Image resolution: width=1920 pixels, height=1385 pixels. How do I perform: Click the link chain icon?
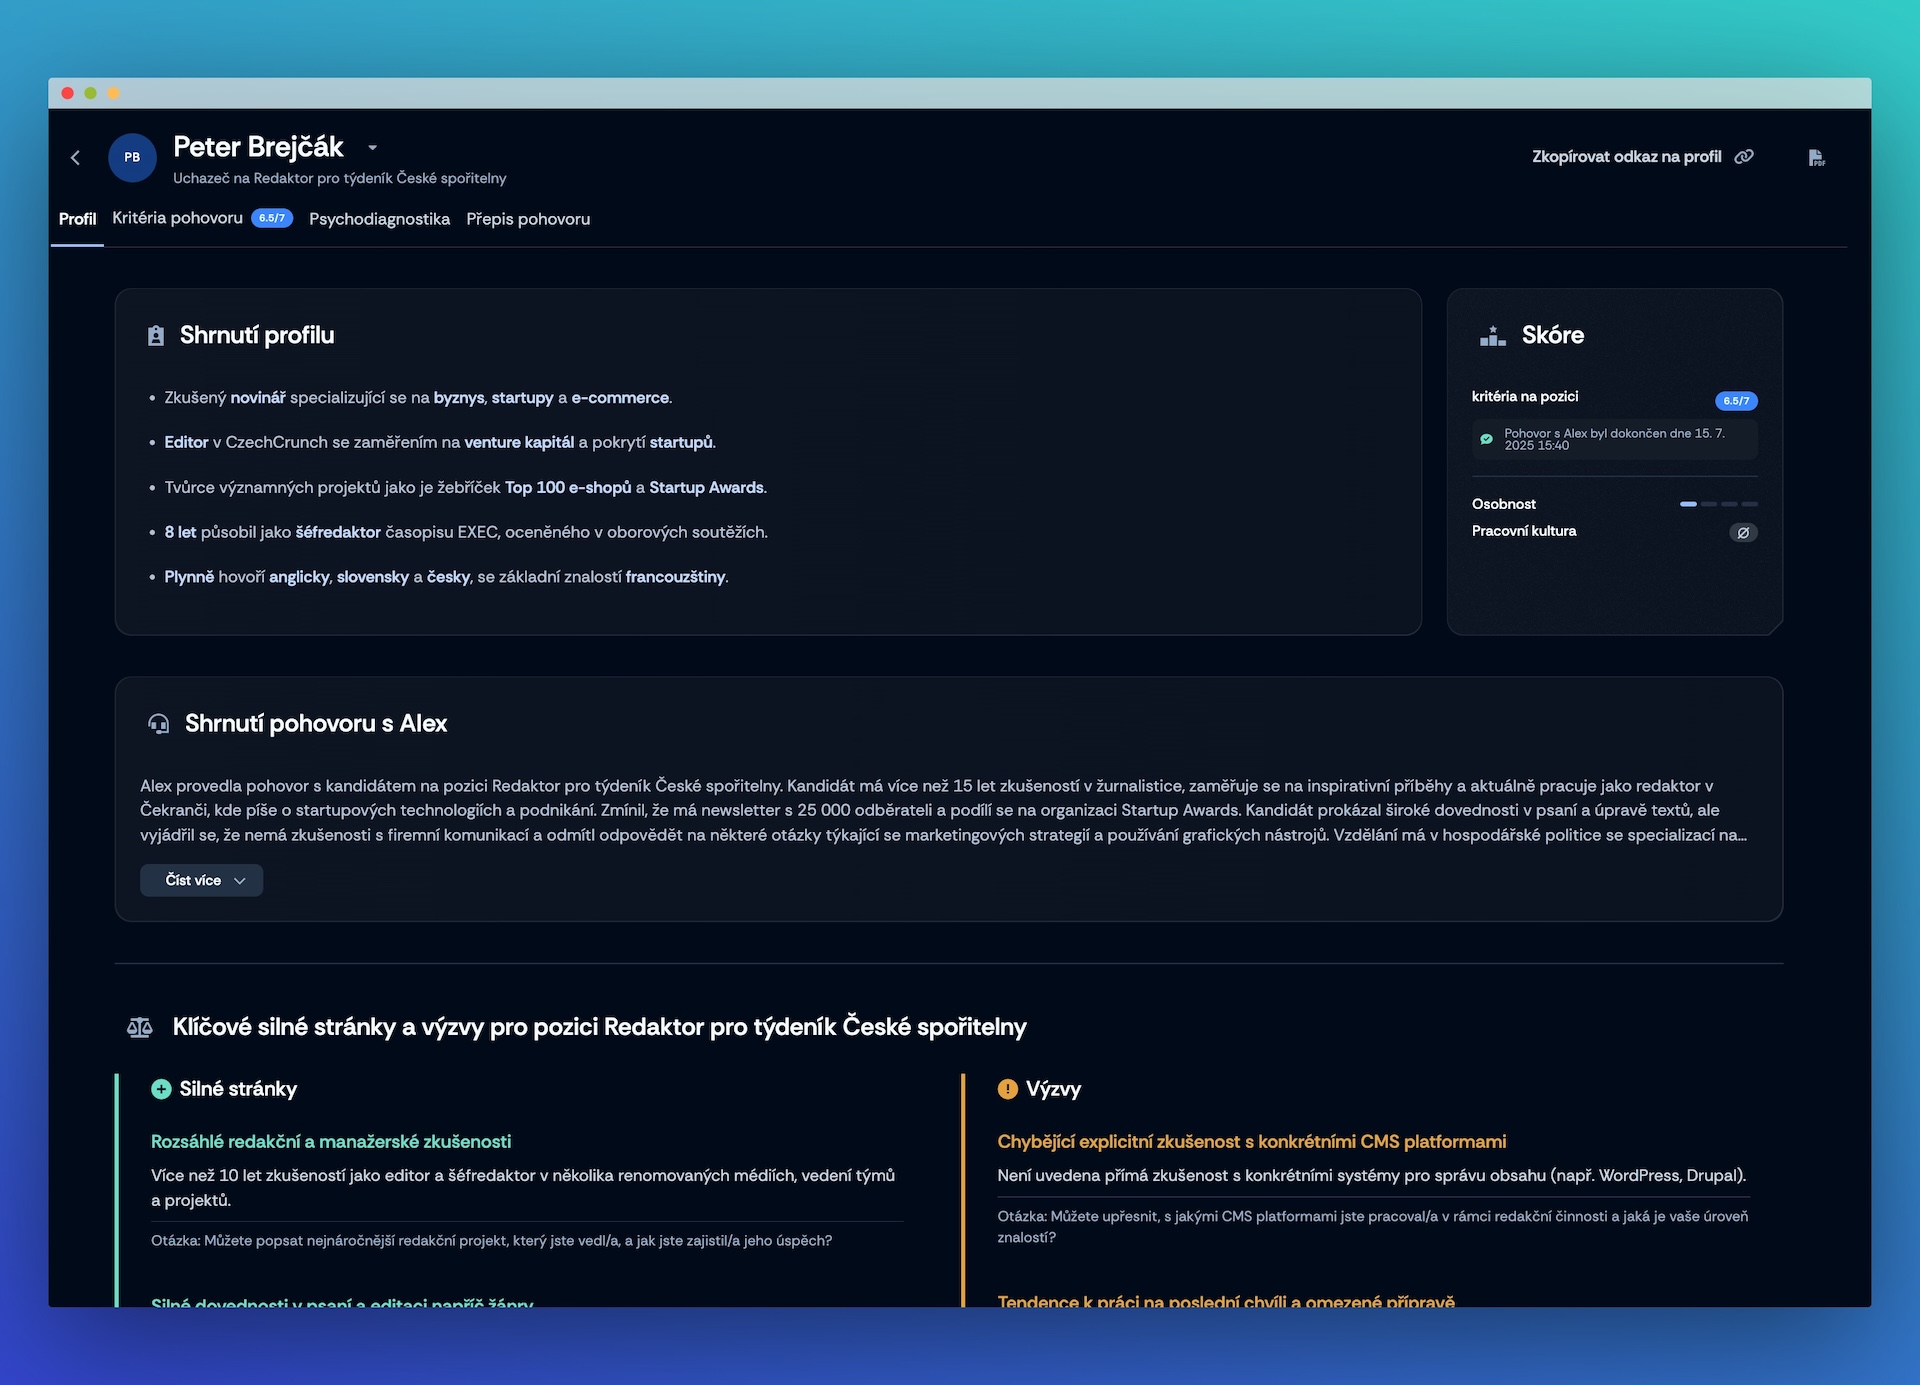point(1744,157)
